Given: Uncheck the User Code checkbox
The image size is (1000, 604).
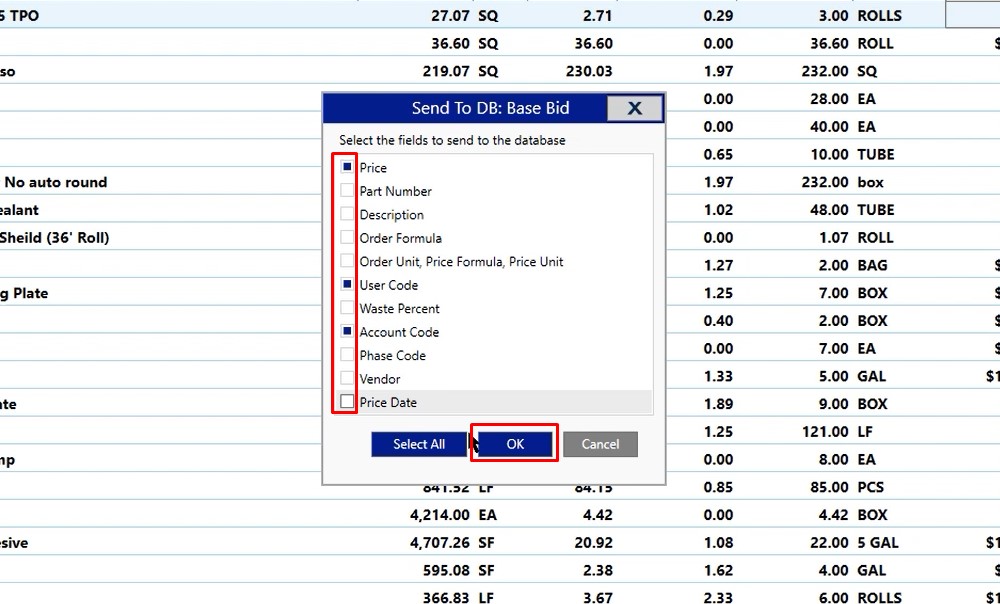Looking at the screenshot, I should [x=347, y=285].
